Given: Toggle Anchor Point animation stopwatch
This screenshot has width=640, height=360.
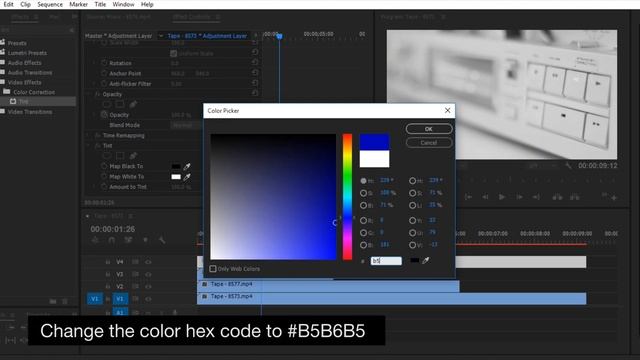Looking at the screenshot, I should tap(104, 73).
